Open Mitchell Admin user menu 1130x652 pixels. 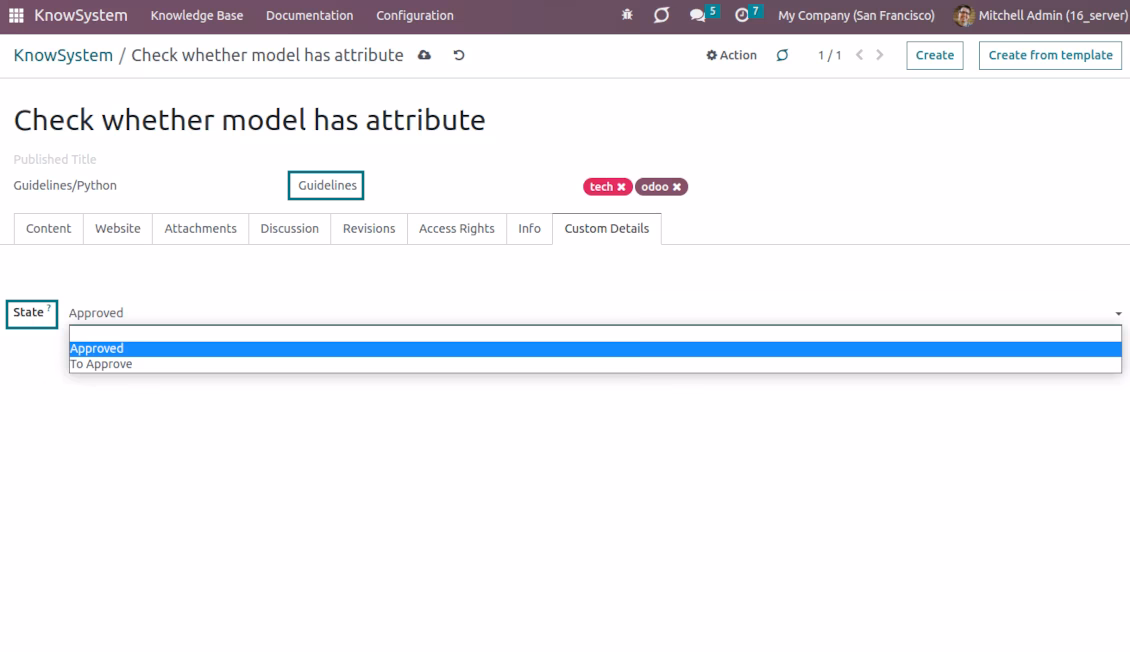(x=1040, y=15)
